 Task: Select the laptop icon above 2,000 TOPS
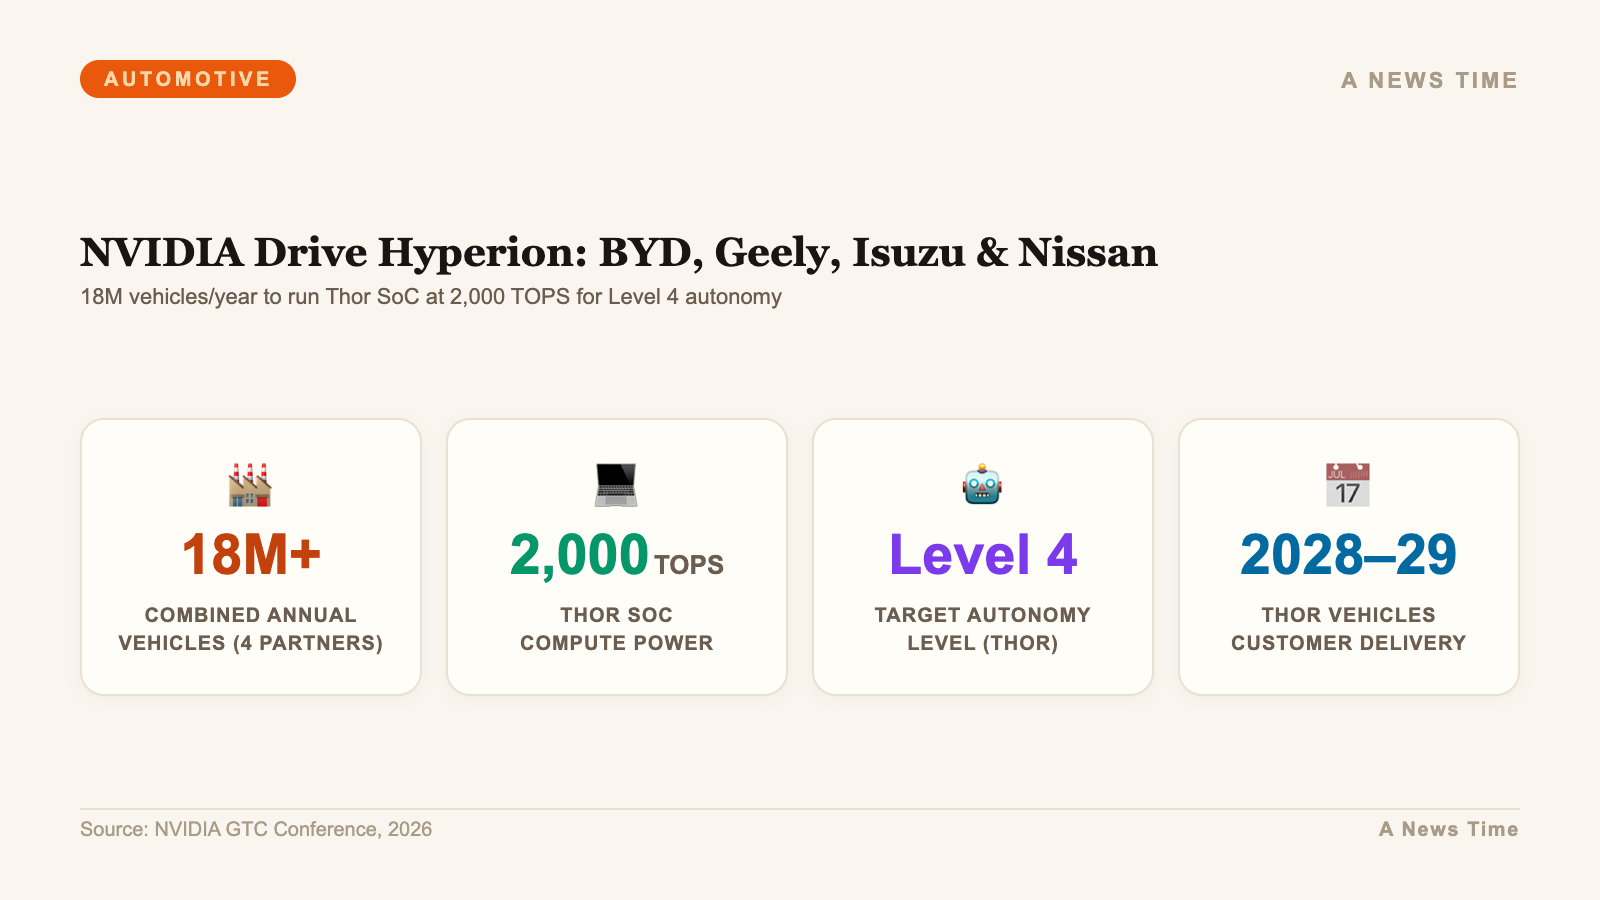(616, 484)
